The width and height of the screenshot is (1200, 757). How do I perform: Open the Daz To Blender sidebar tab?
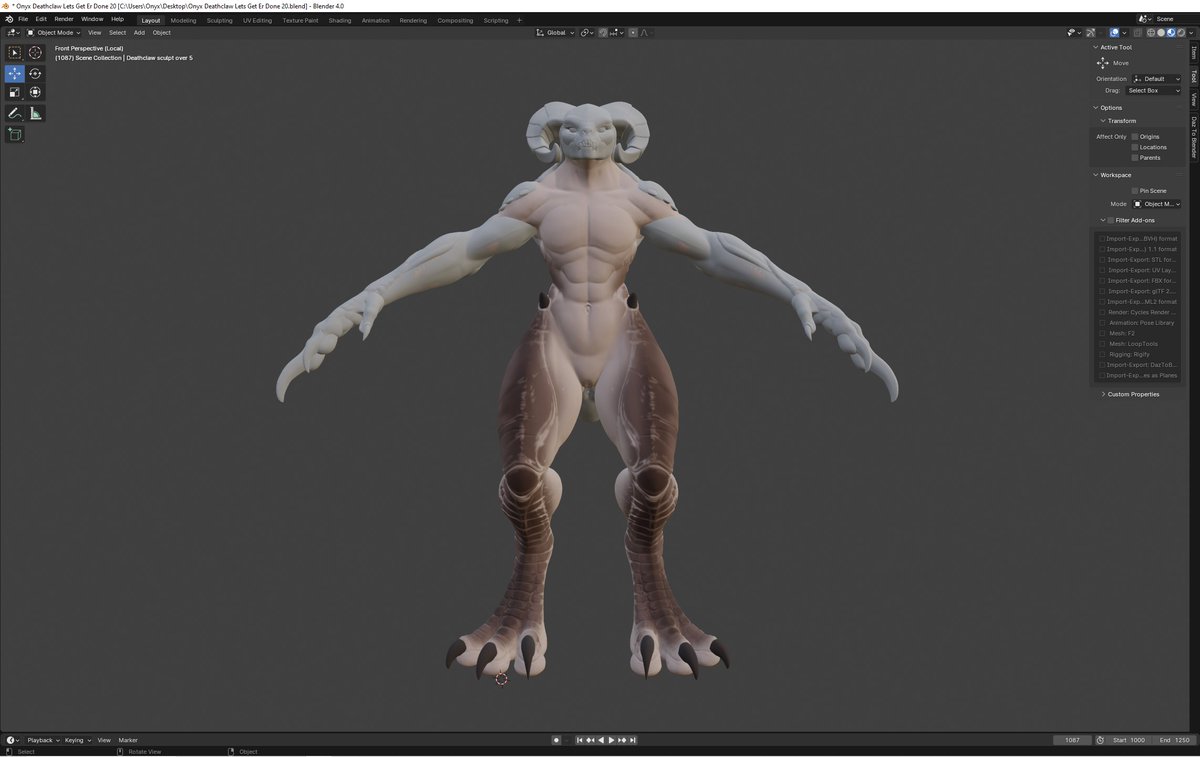[x=1194, y=137]
